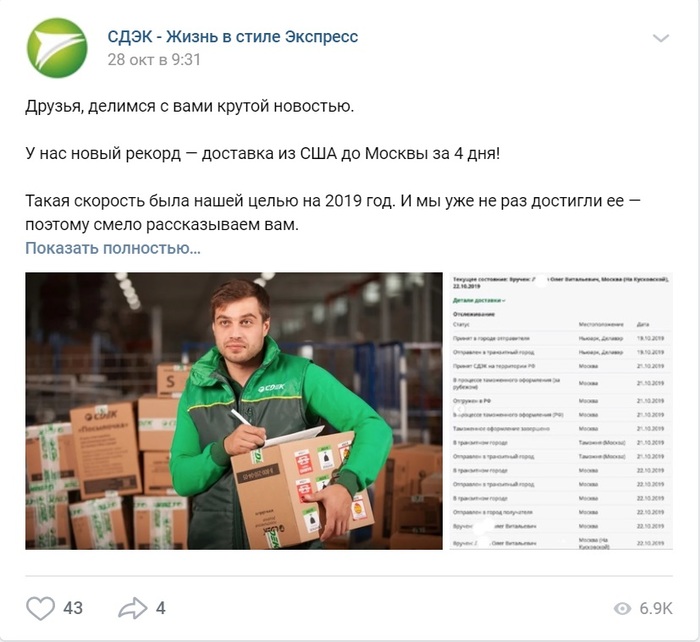Click the green СДЭК community avatar logo

57,48
